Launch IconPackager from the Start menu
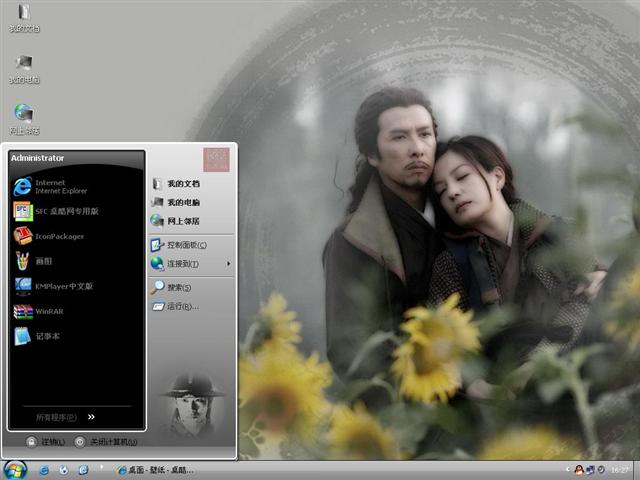Screen dimensions: 640x480 click(x=58, y=236)
